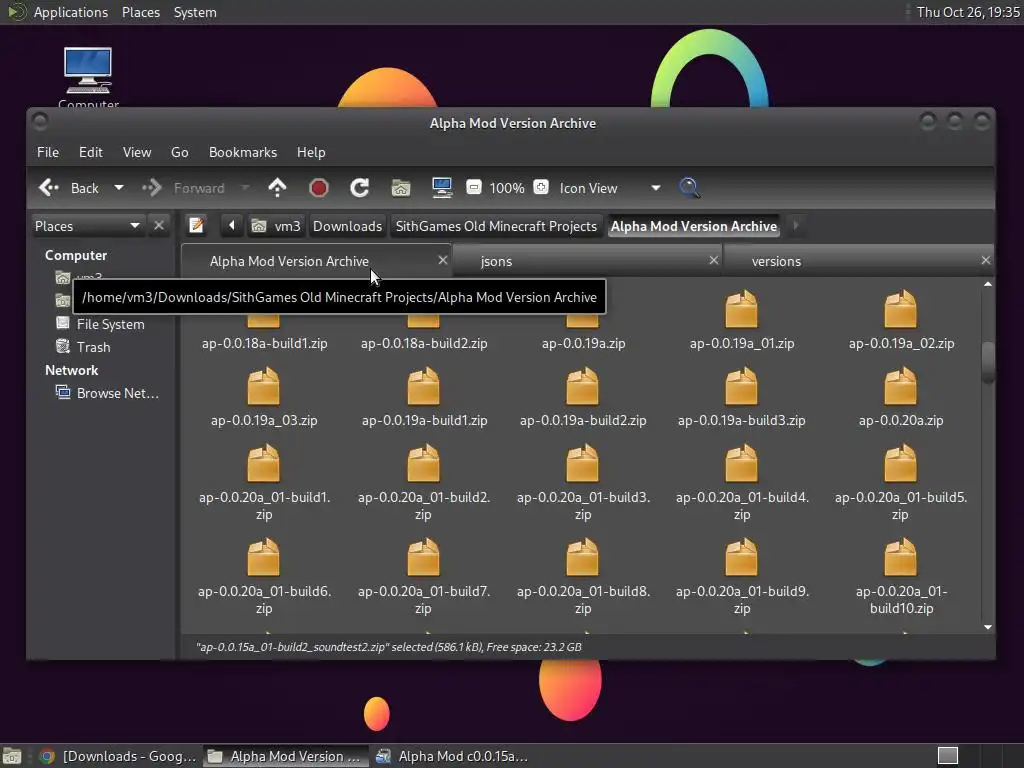Go to Downloads in the path bar
This screenshot has height=768, width=1024.
pyautogui.click(x=347, y=226)
